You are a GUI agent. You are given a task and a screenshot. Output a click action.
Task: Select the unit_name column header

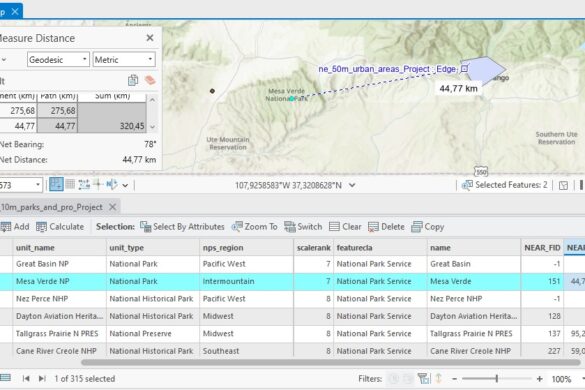[59, 247]
